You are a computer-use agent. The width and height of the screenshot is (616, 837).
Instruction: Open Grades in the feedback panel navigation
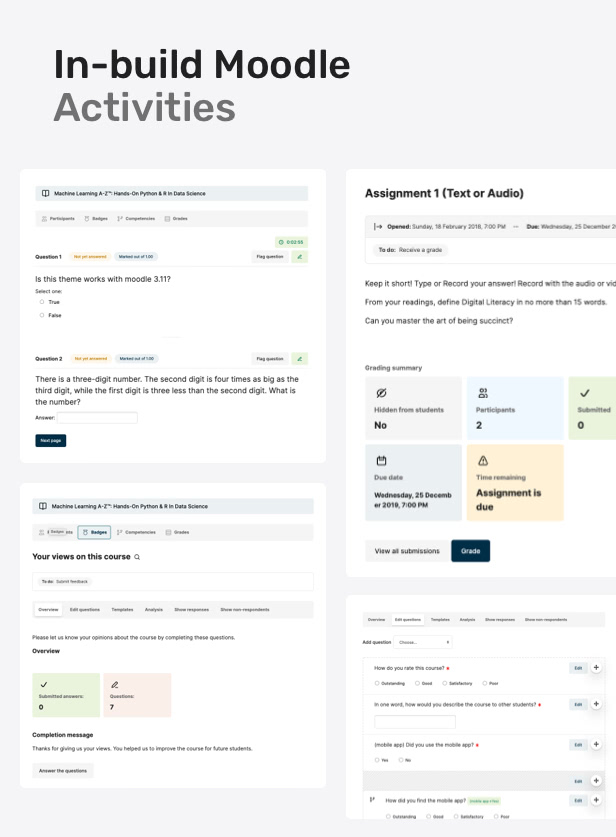(x=177, y=532)
